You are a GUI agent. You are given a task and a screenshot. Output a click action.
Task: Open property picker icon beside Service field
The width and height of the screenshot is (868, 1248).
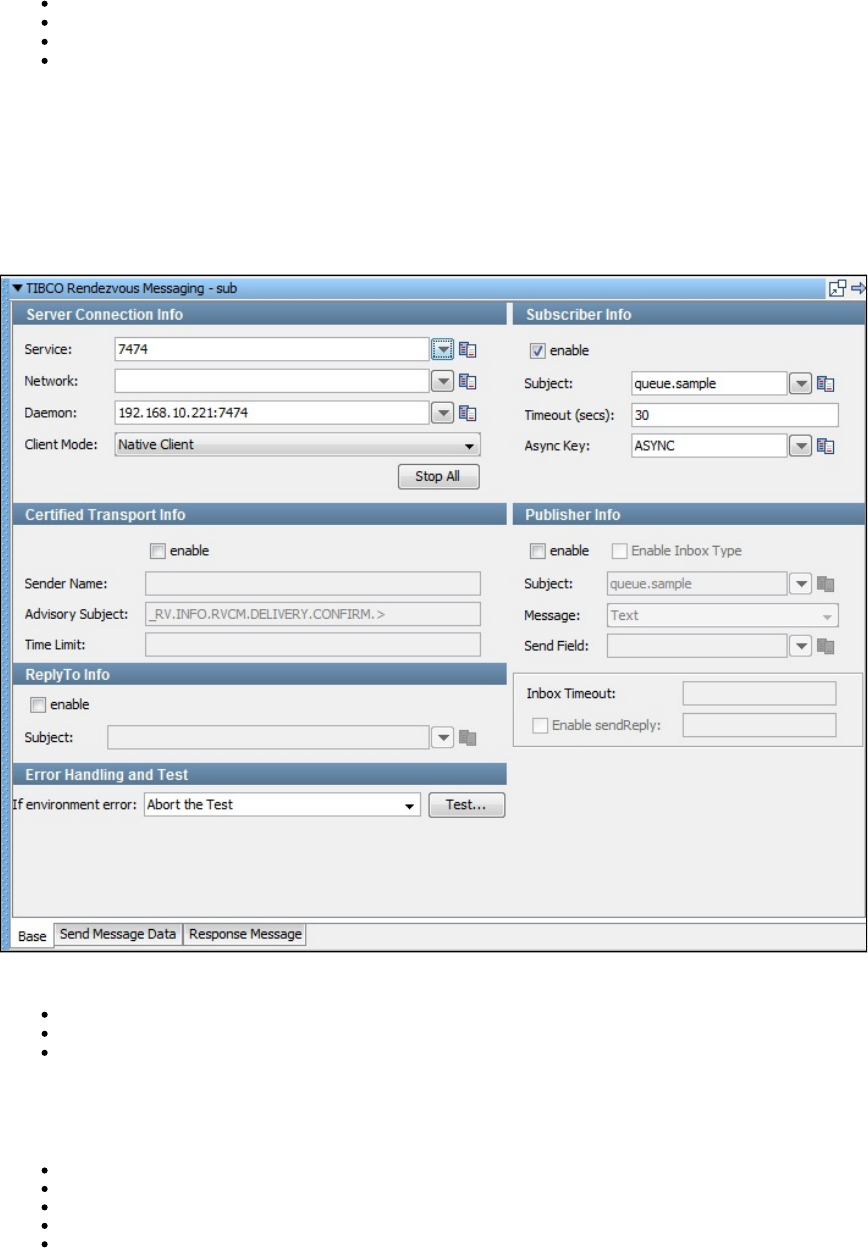[x=468, y=350]
